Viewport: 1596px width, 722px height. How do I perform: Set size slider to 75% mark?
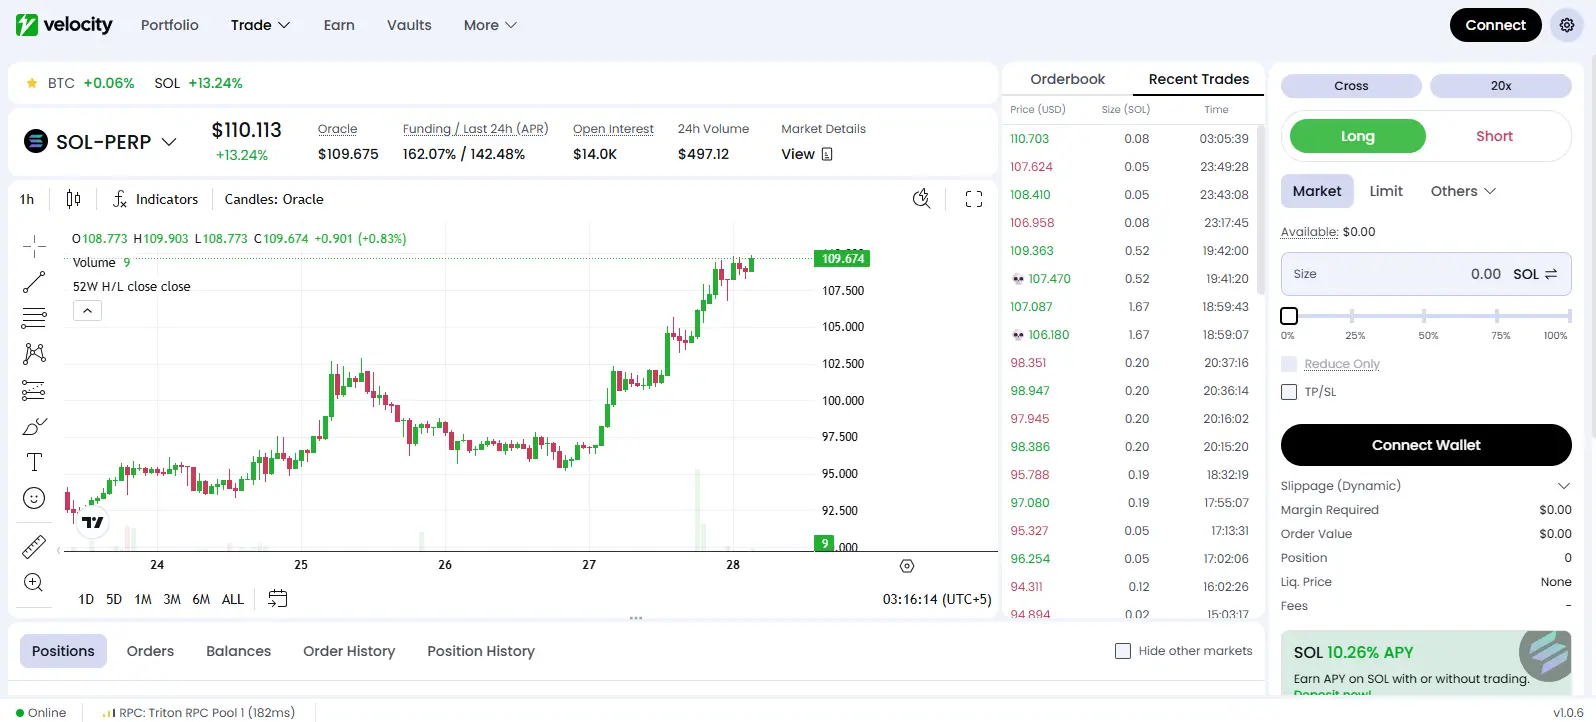[1497, 316]
